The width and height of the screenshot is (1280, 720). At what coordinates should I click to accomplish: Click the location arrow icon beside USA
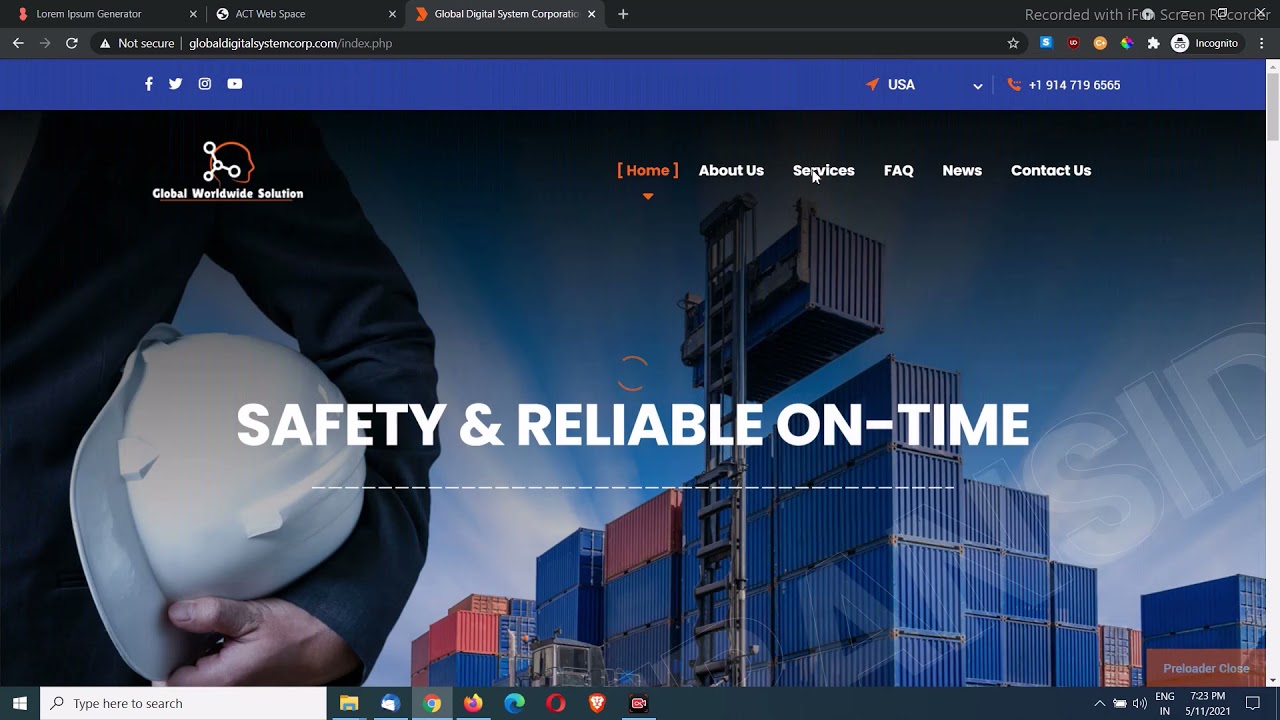(872, 85)
